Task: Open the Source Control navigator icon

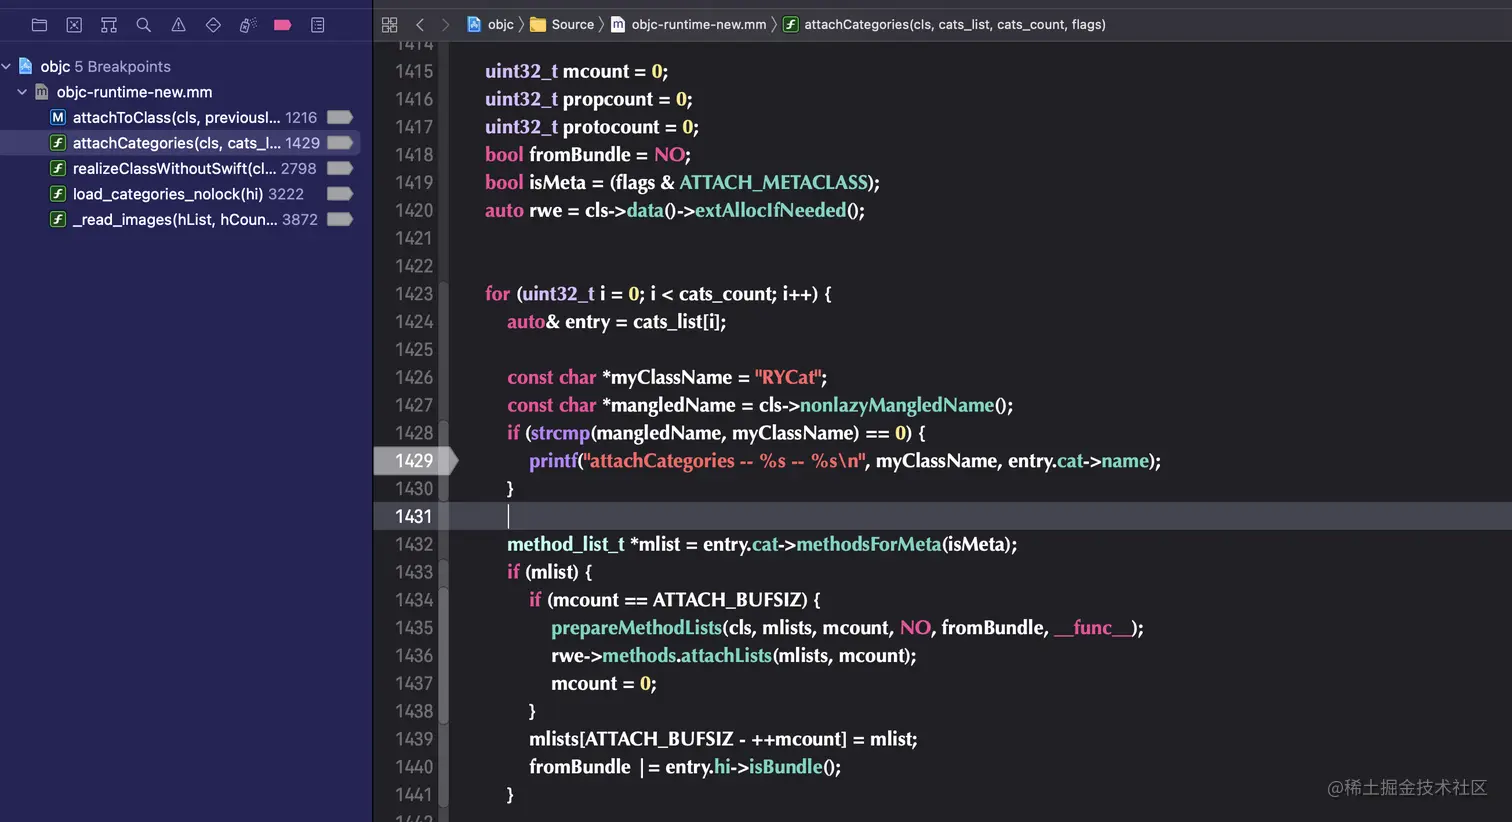Action: tap(74, 25)
